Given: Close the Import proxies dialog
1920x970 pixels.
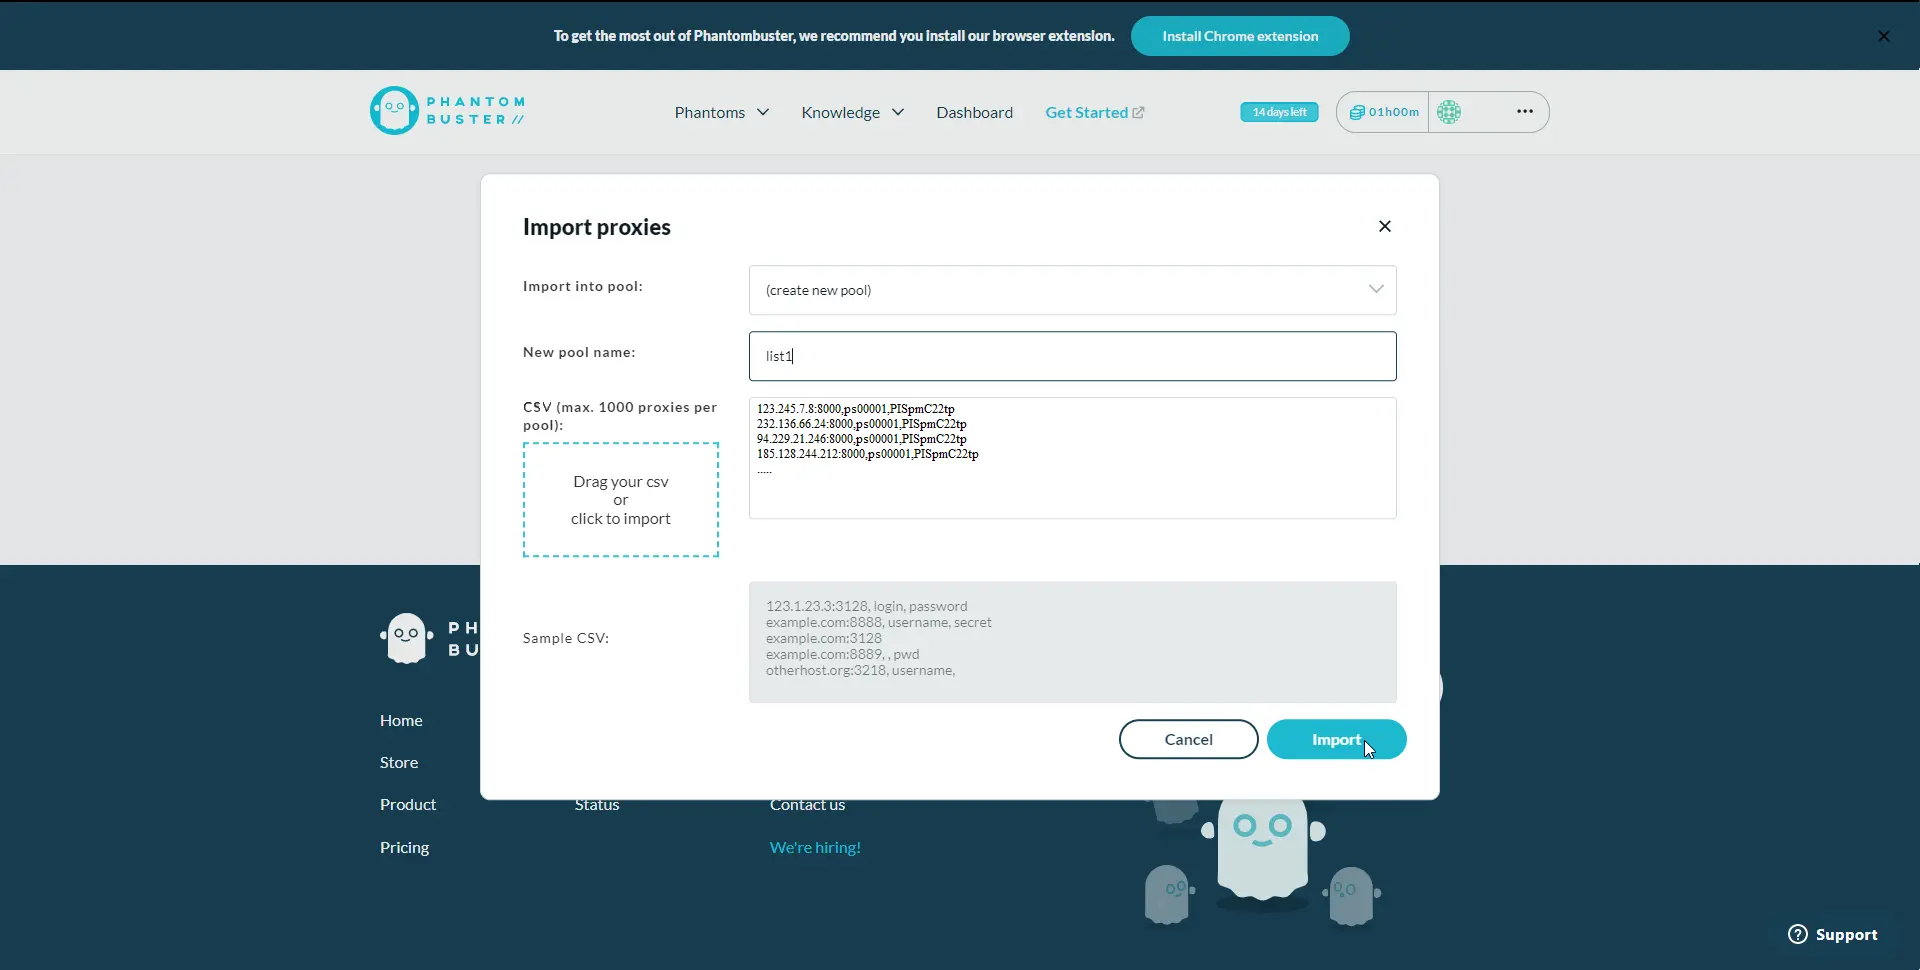Looking at the screenshot, I should click(x=1384, y=226).
